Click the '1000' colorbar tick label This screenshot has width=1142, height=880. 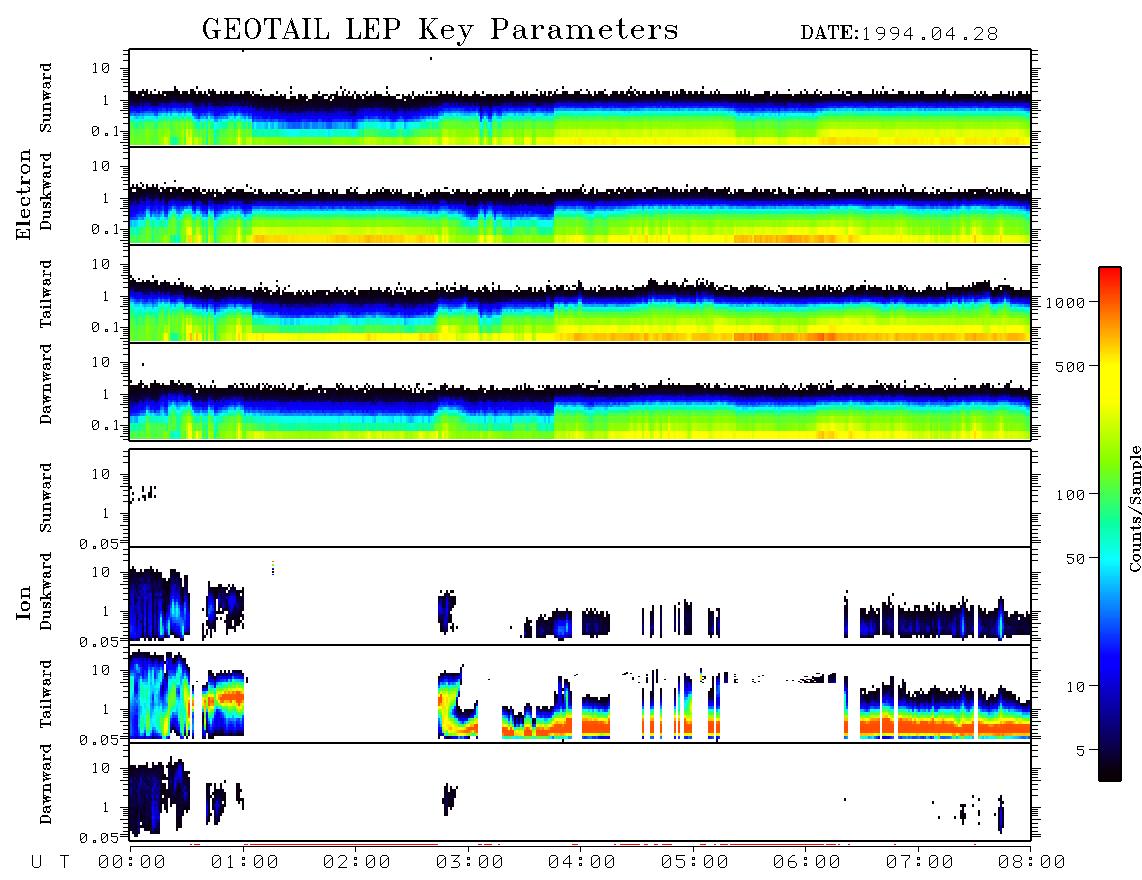[1066, 303]
